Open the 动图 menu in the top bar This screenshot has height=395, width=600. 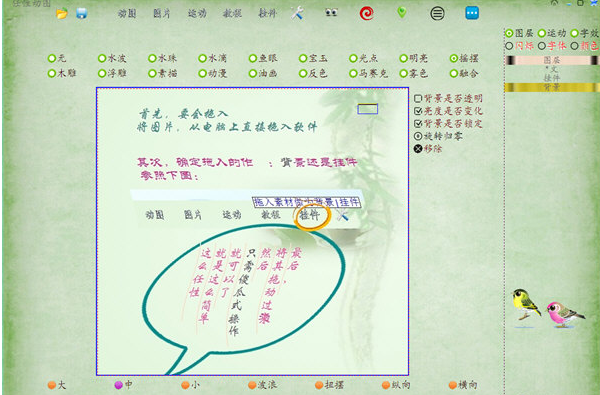coord(127,14)
